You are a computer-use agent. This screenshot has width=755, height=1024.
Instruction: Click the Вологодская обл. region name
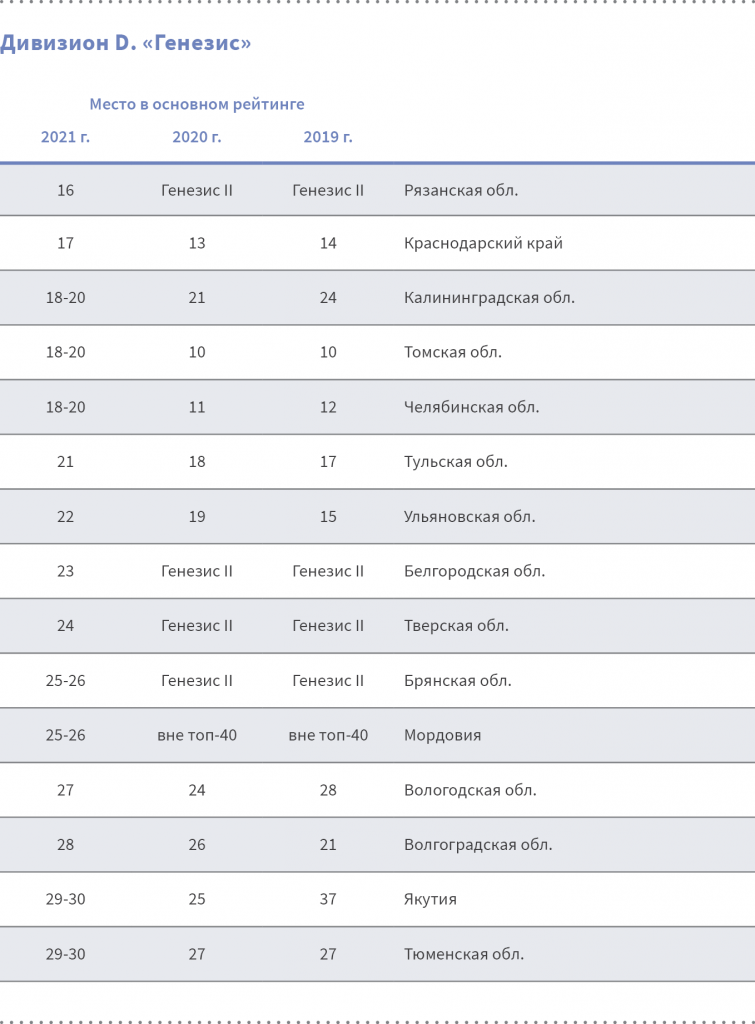470,790
